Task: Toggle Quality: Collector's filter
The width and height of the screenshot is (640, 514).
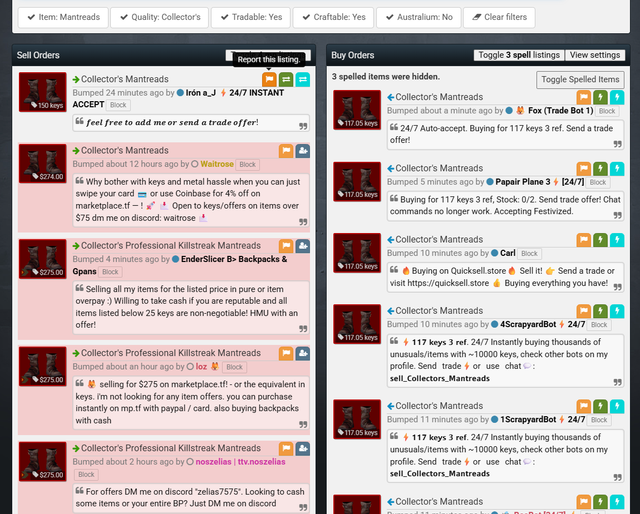Action: [x=160, y=17]
